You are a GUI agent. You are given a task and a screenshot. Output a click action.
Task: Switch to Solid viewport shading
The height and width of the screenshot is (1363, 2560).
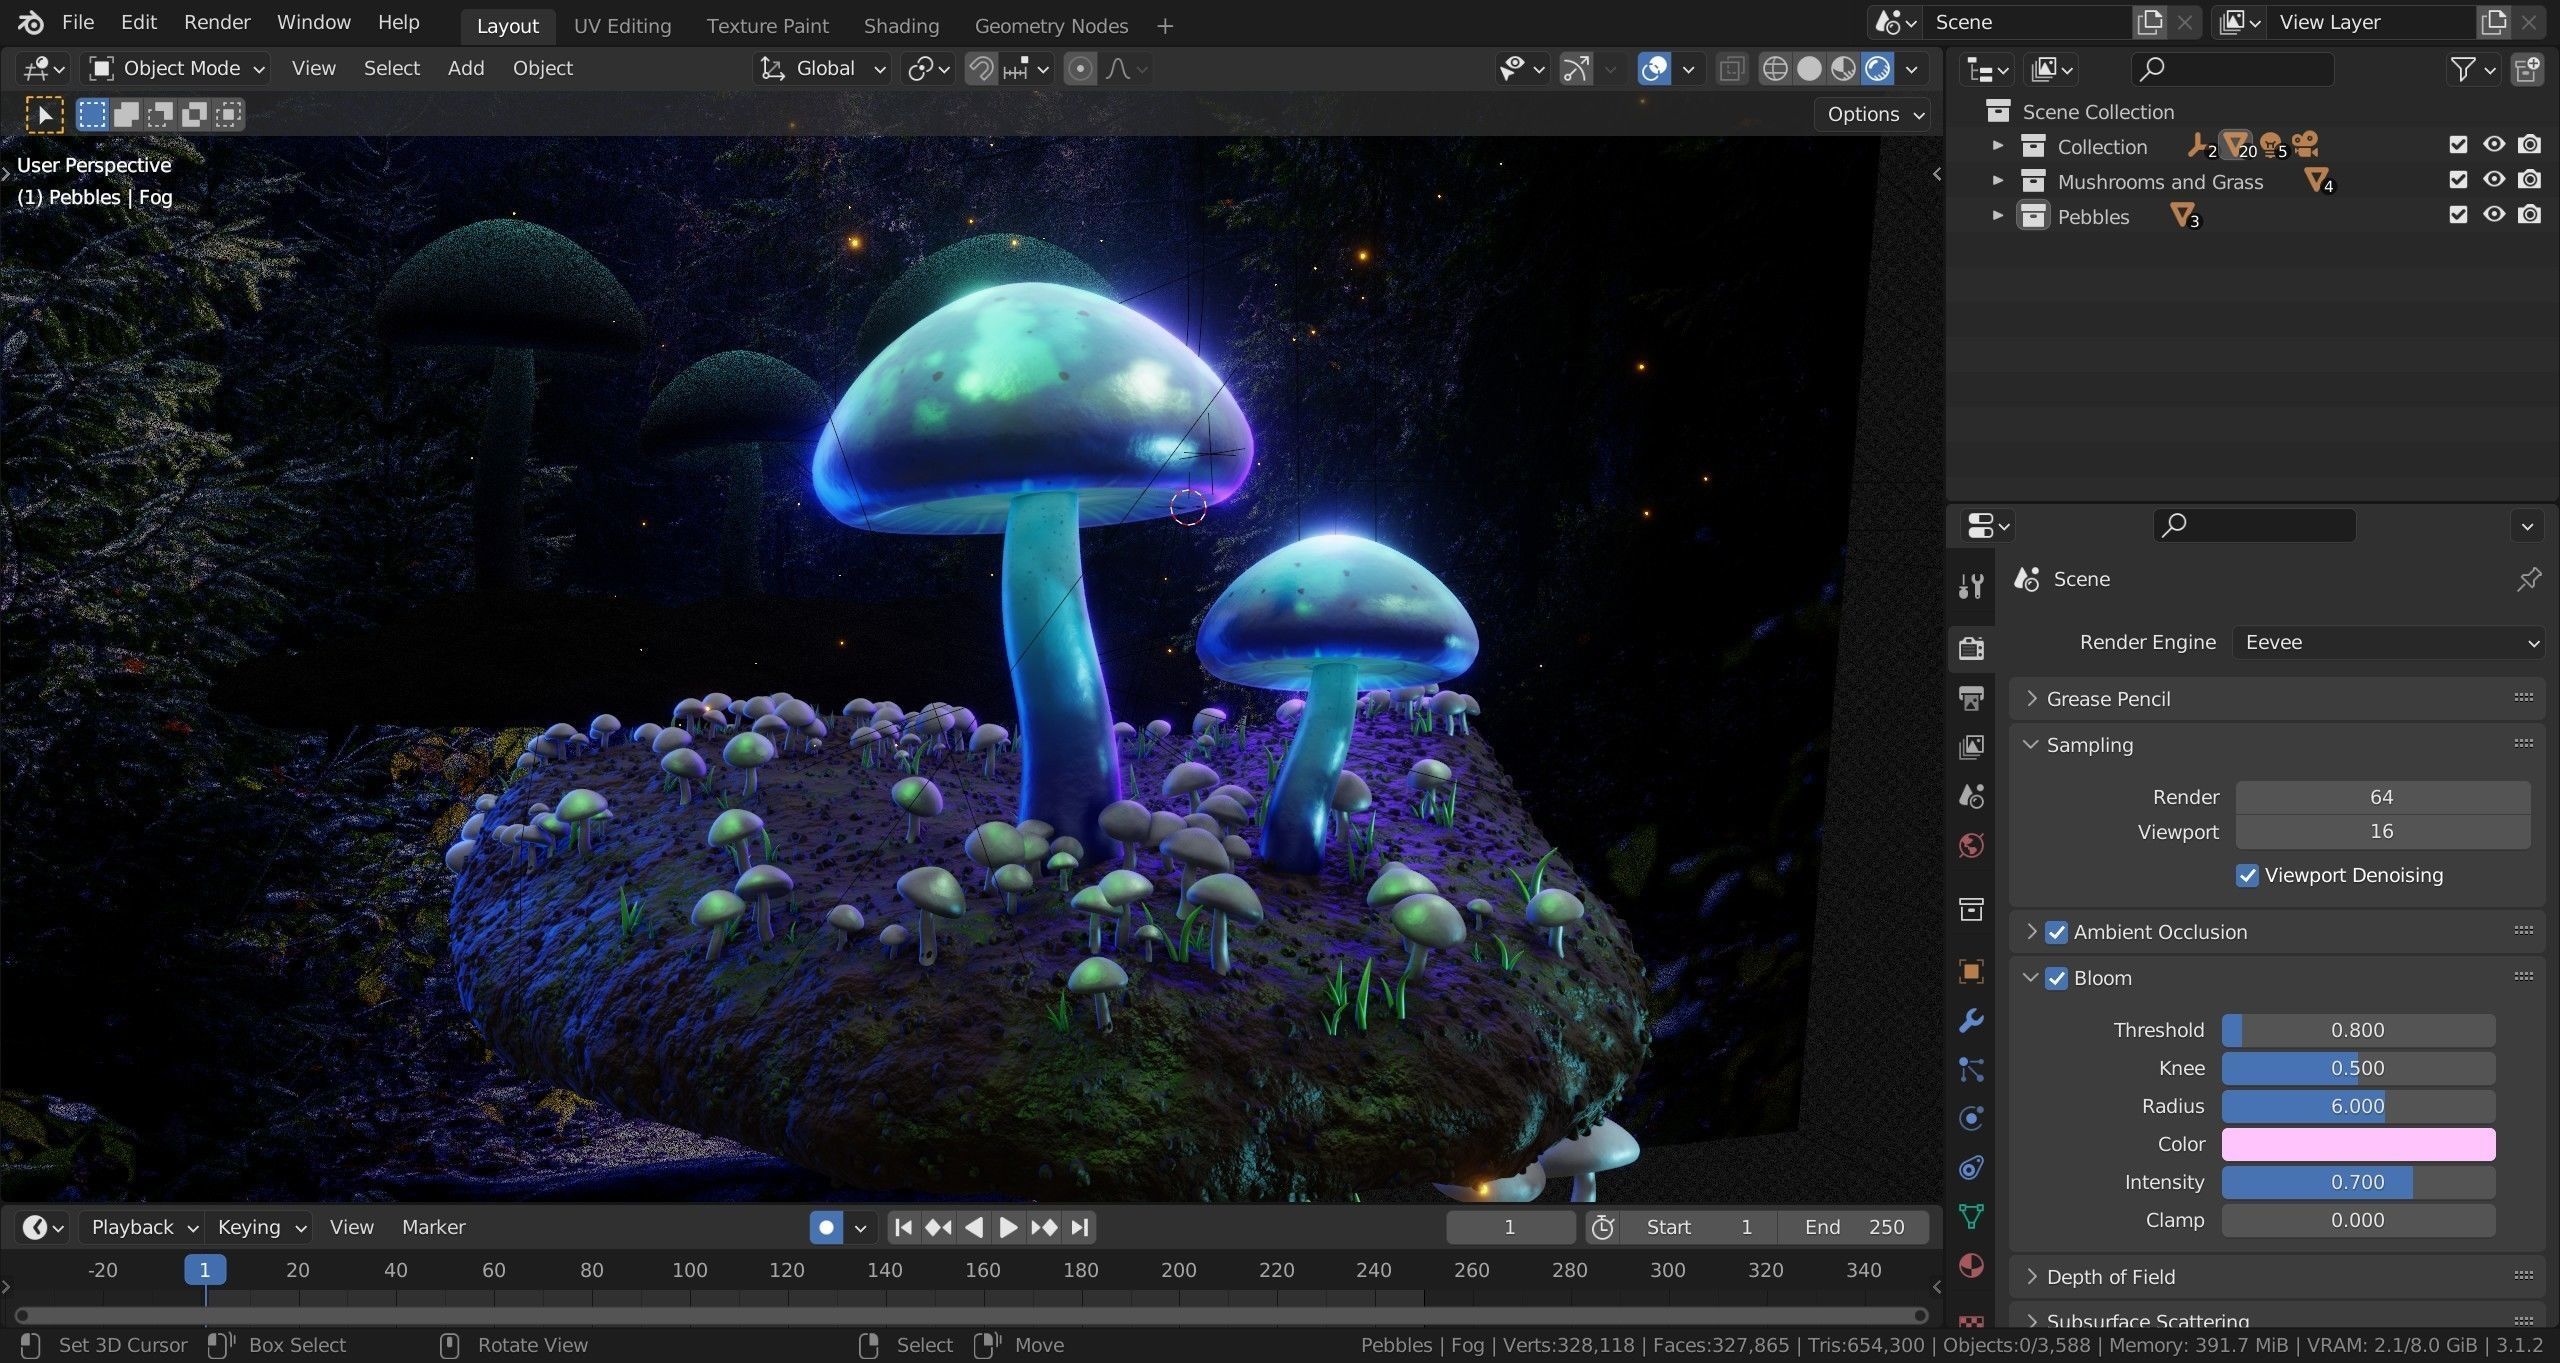(x=1808, y=69)
